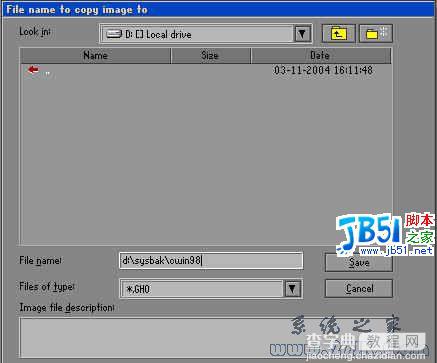Click the Save button

(359, 262)
